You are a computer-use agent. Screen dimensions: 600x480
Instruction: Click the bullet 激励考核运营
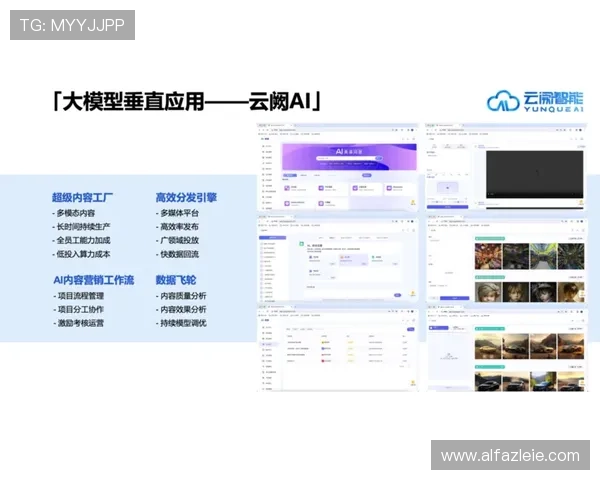78,323
